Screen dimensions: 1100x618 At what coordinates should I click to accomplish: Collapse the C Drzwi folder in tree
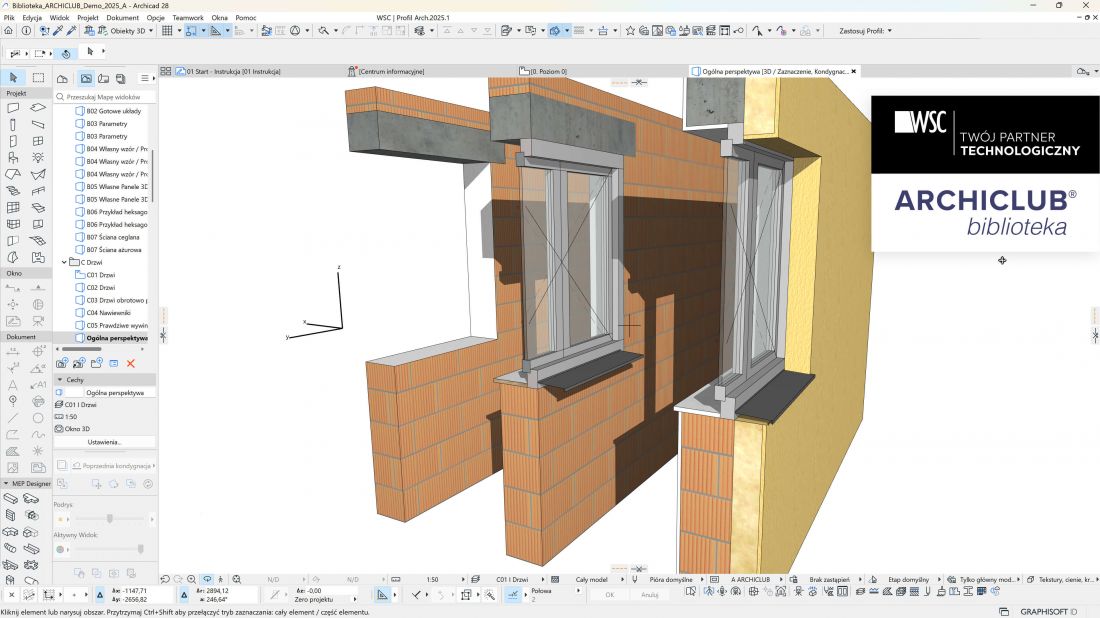(x=65, y=262)
